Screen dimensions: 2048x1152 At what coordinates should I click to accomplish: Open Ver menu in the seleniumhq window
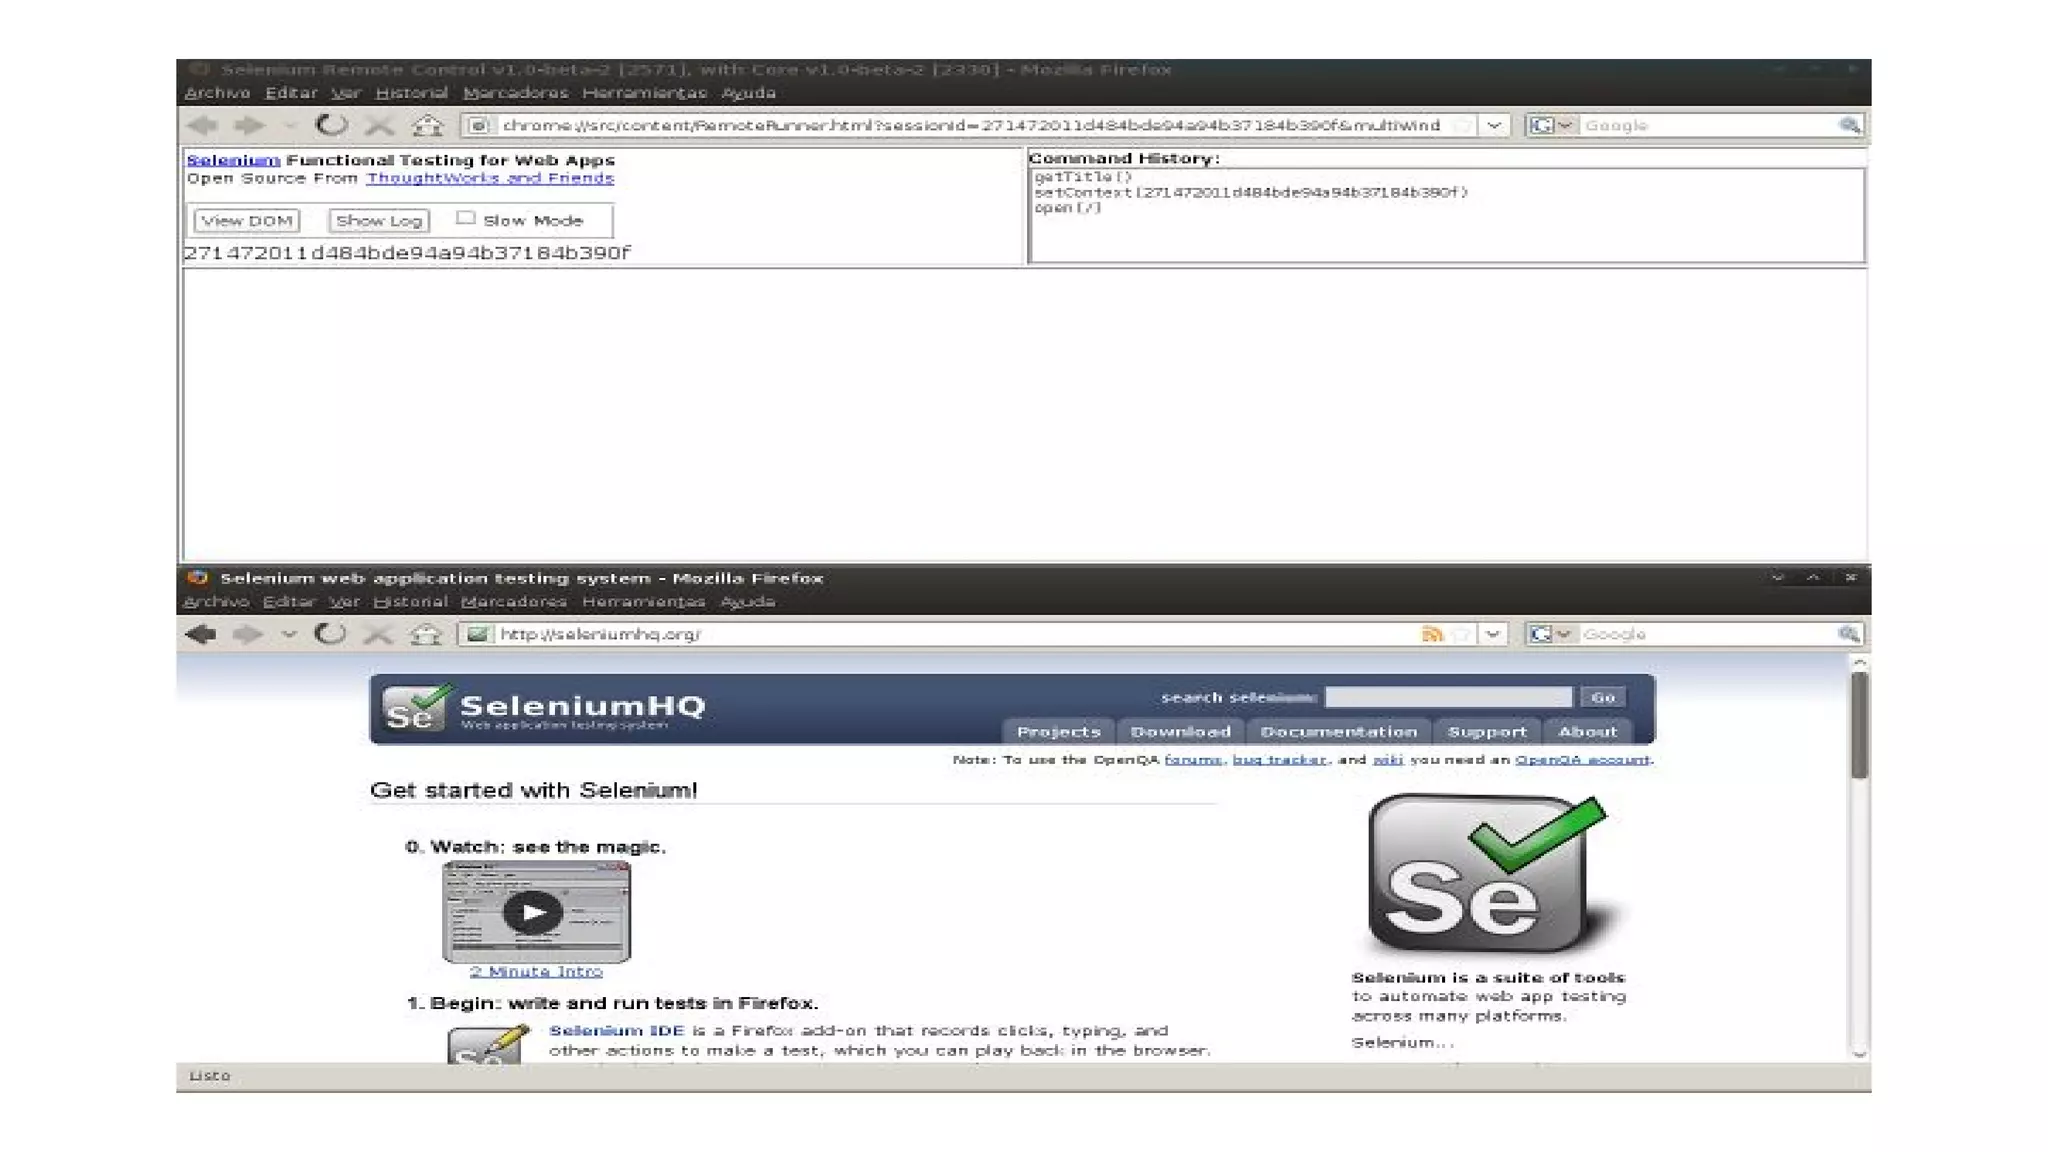click(344, 602)
